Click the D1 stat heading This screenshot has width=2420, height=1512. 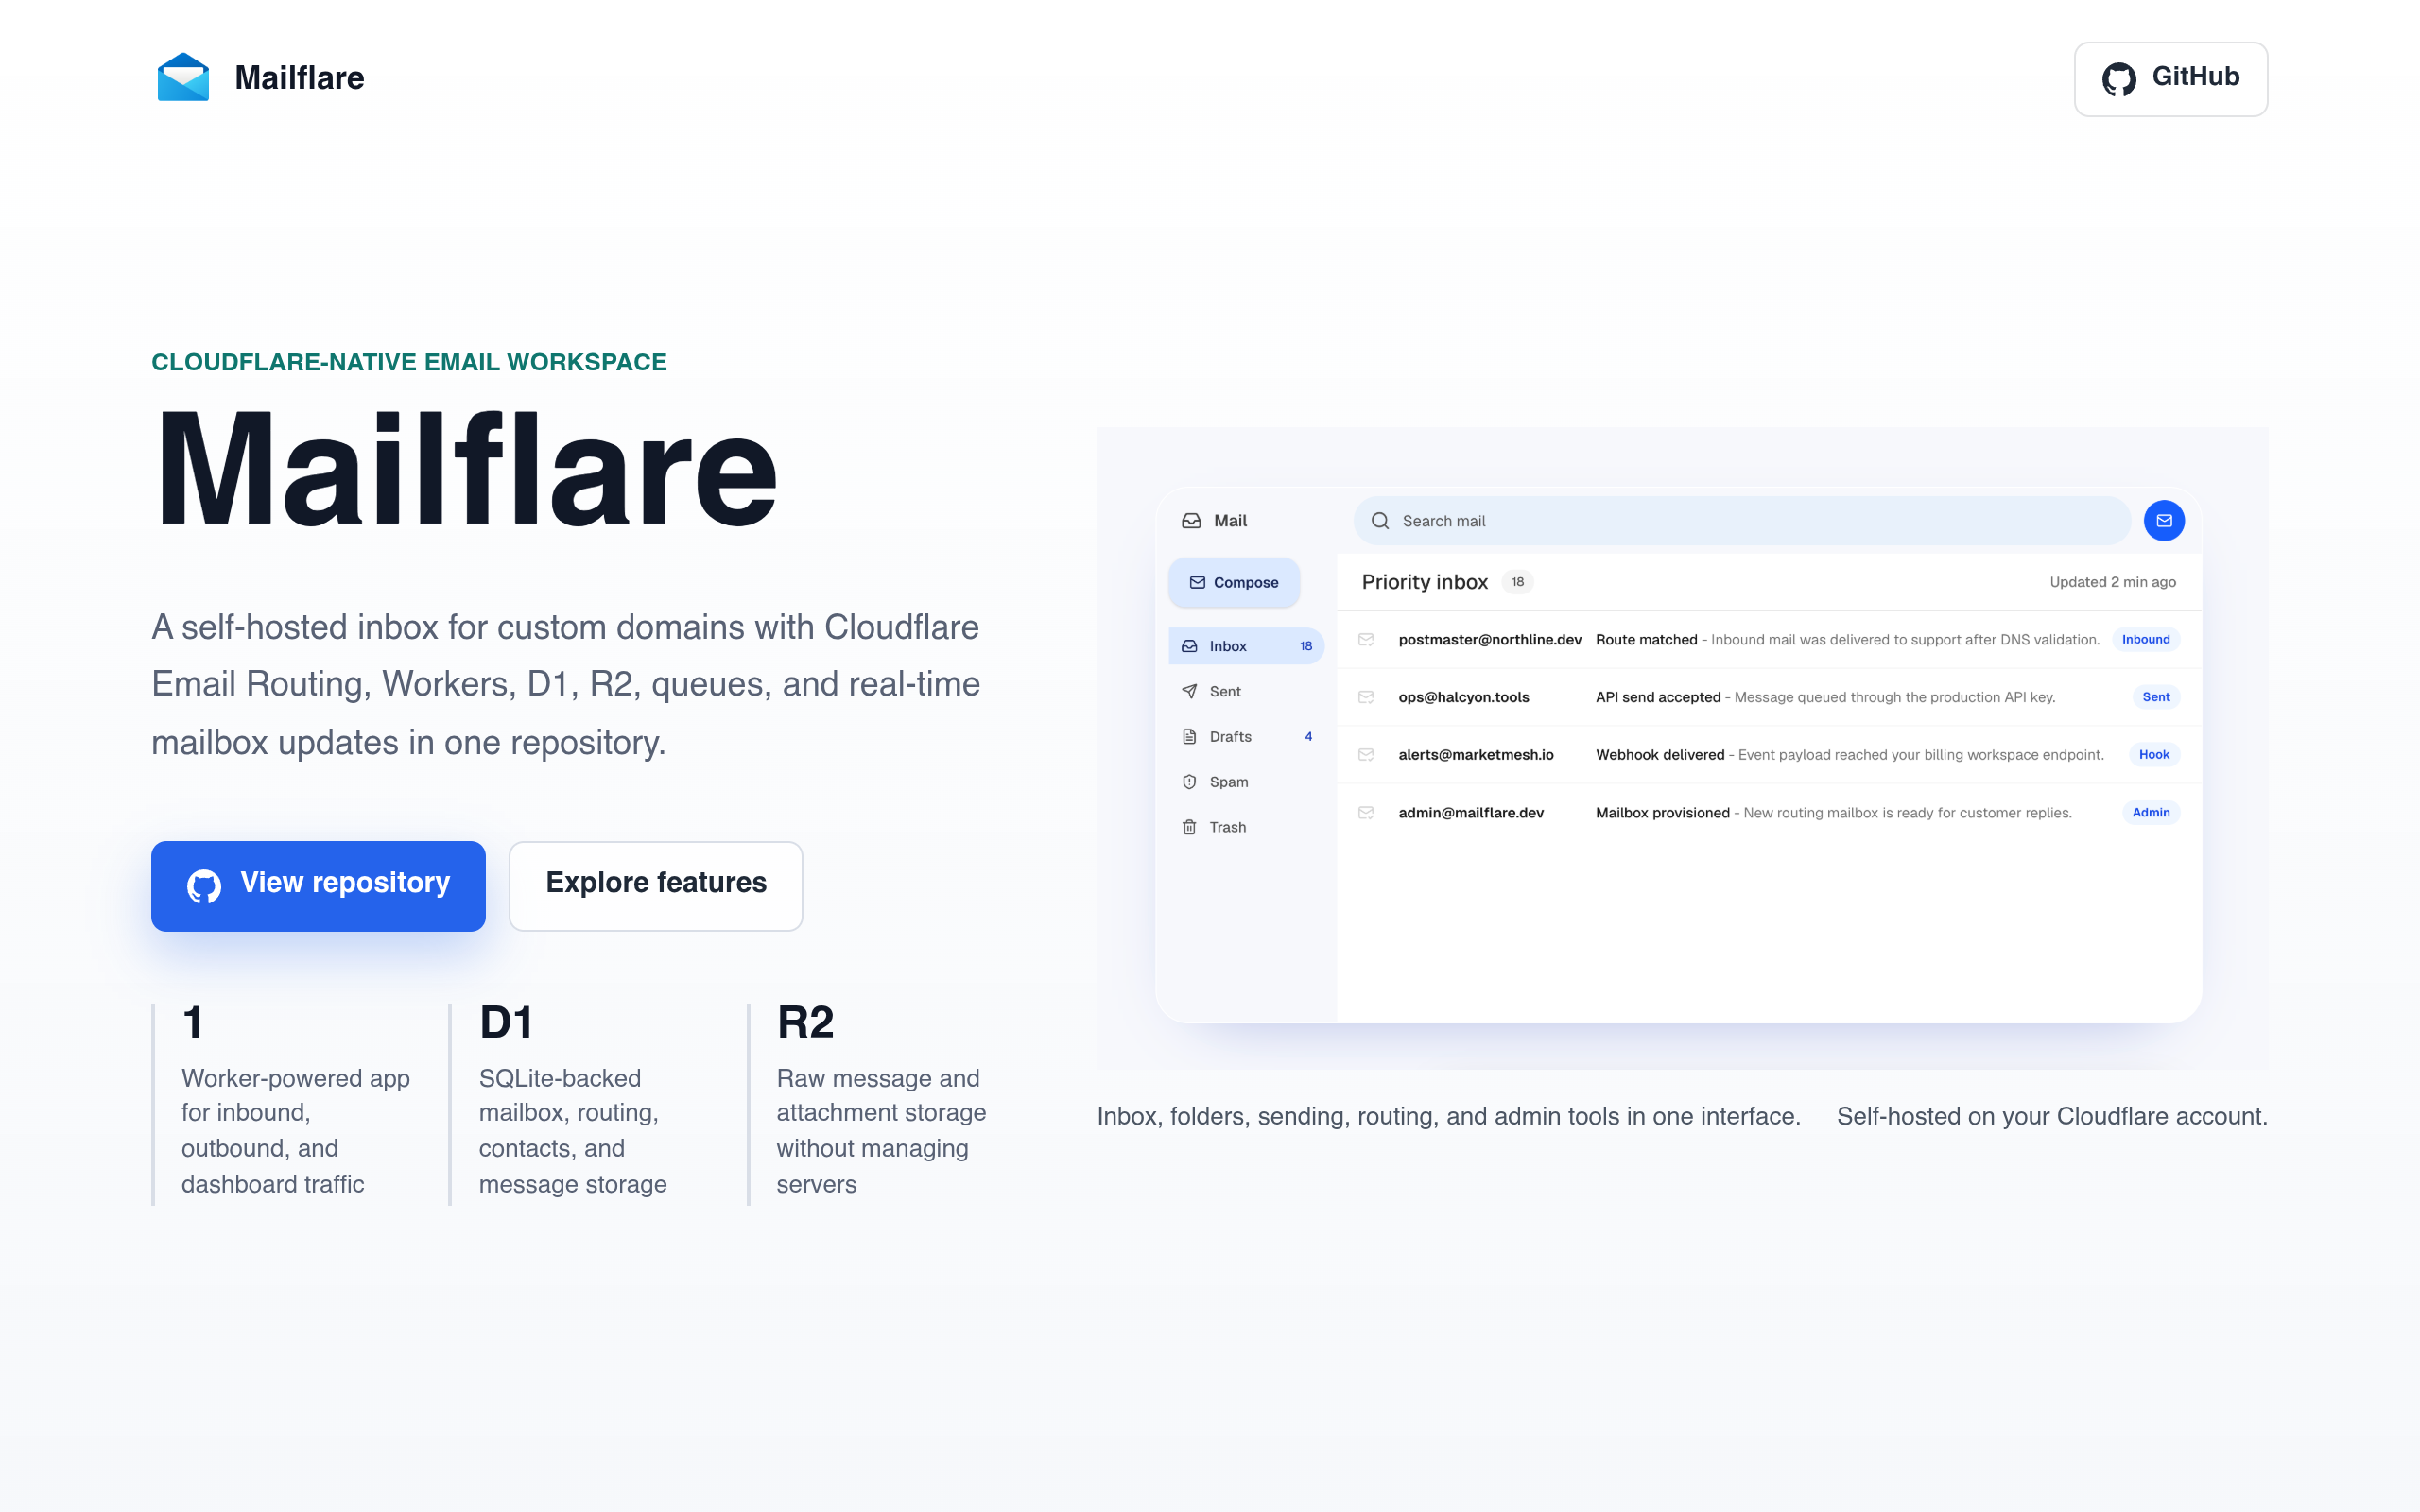tap(506, 1022)
